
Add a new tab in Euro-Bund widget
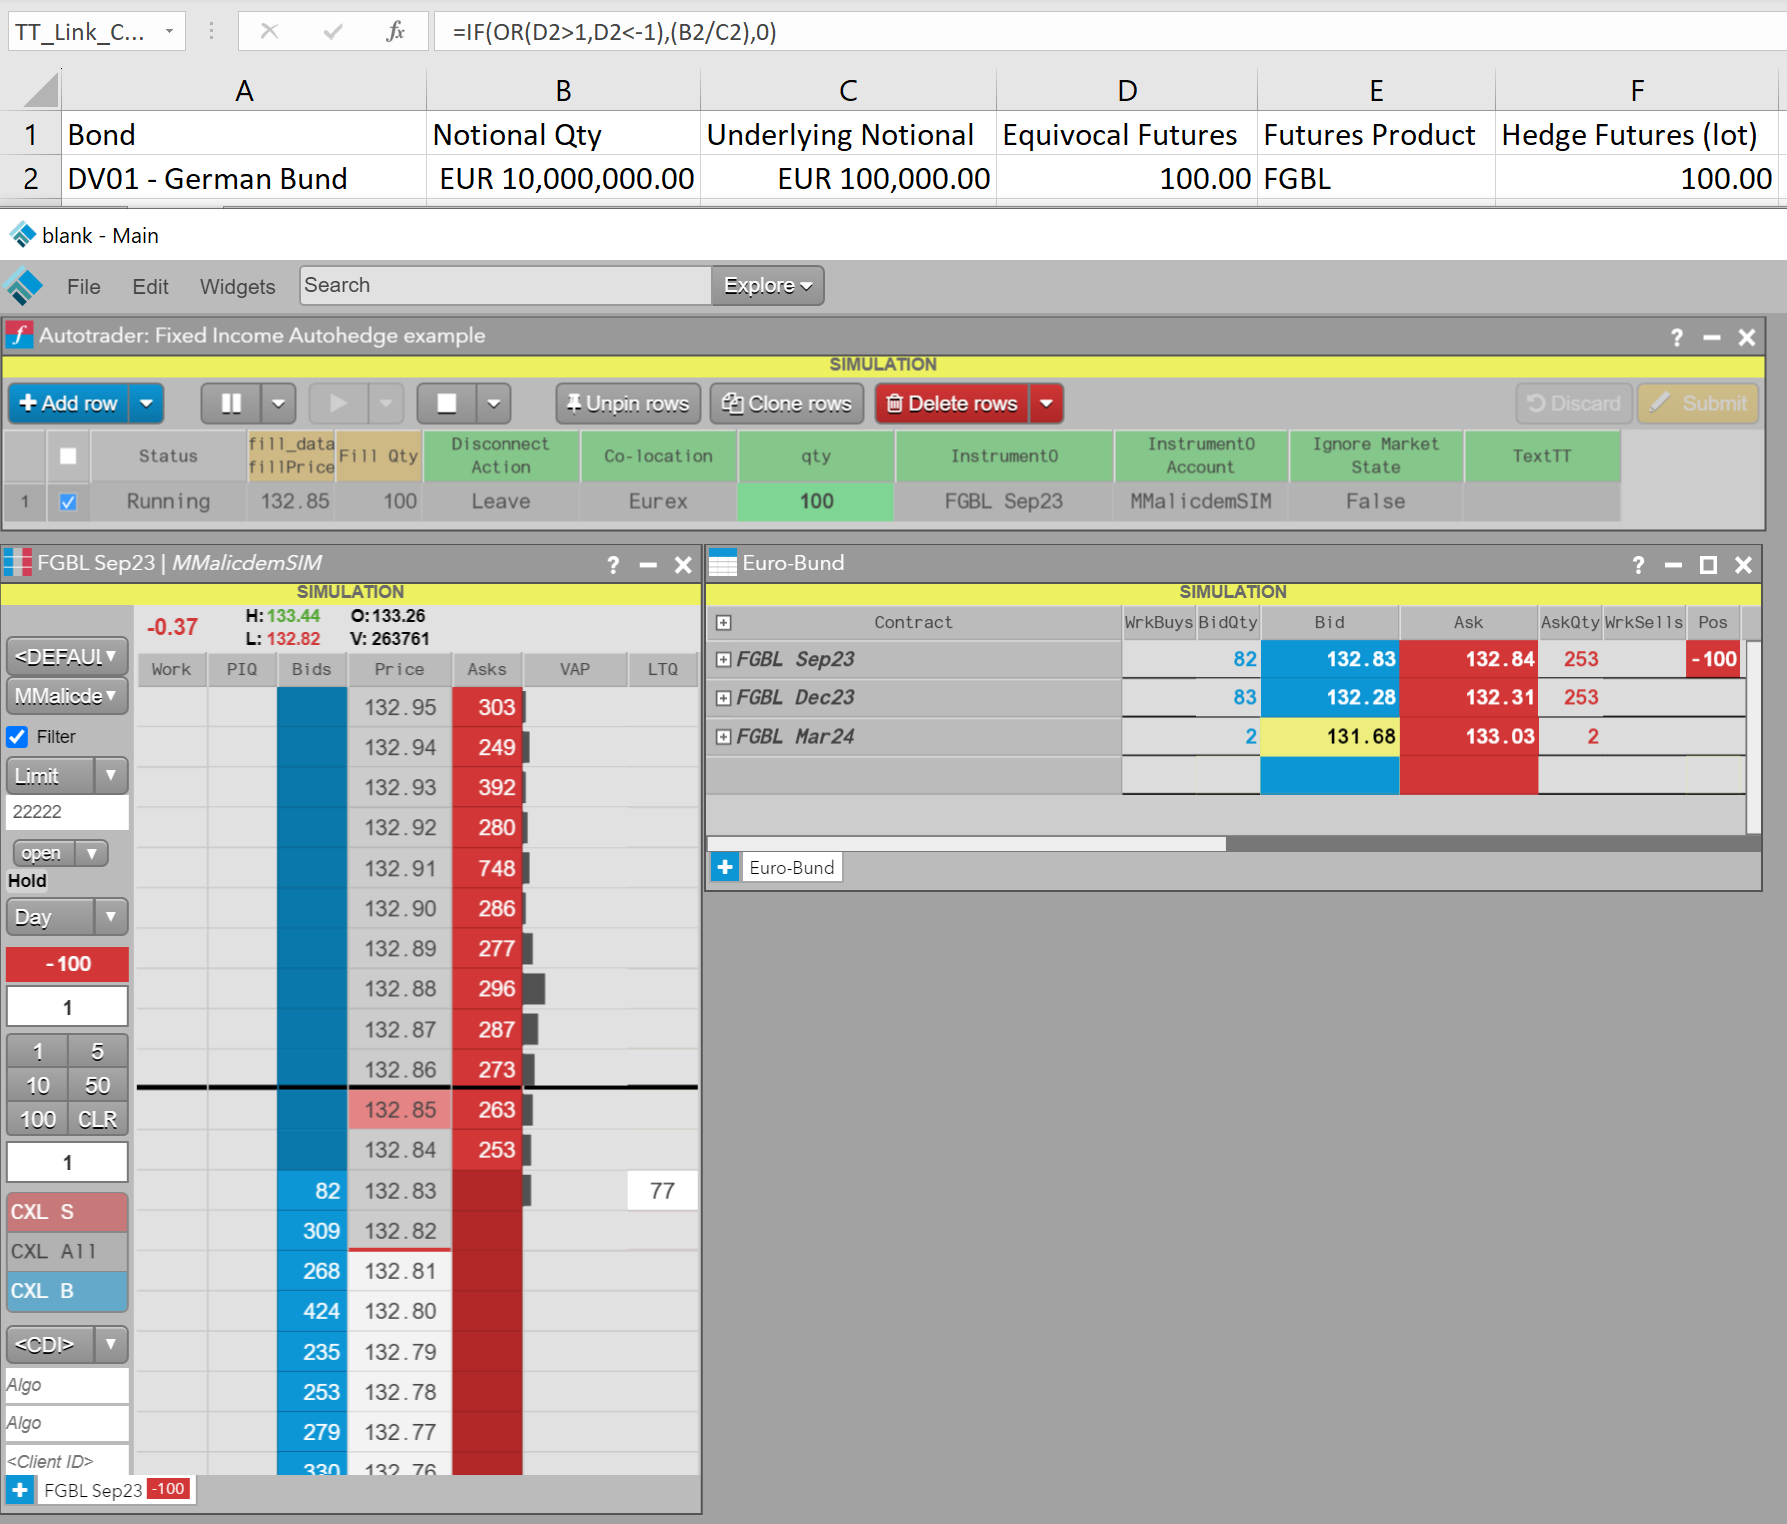725,867
